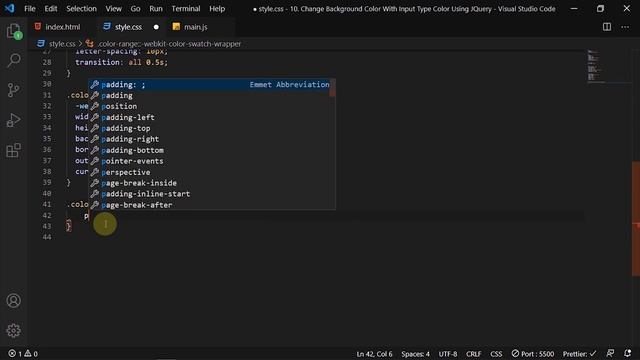
Task: Split the editor to the right
Action: (607, 27)
